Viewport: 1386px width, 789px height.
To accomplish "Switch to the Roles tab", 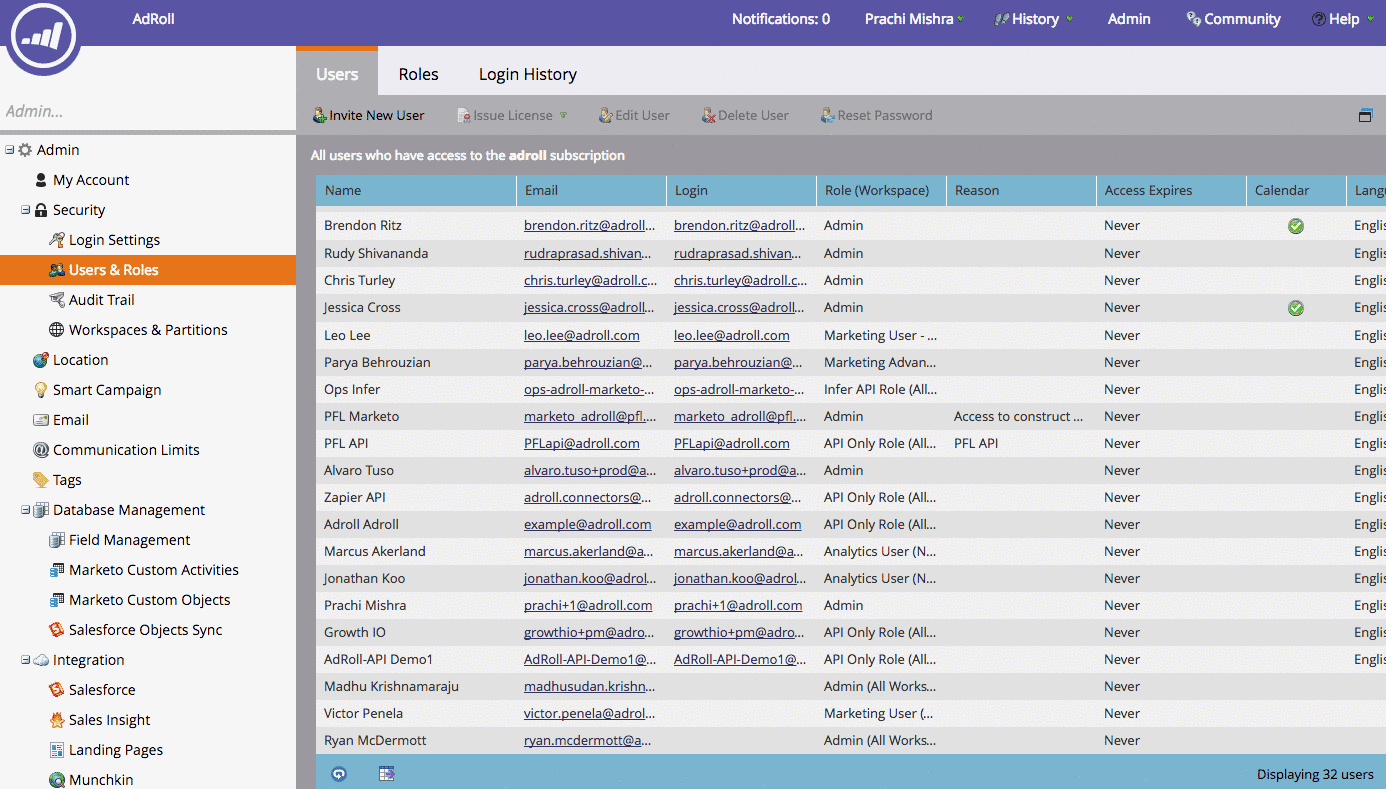I will (418, 74).
